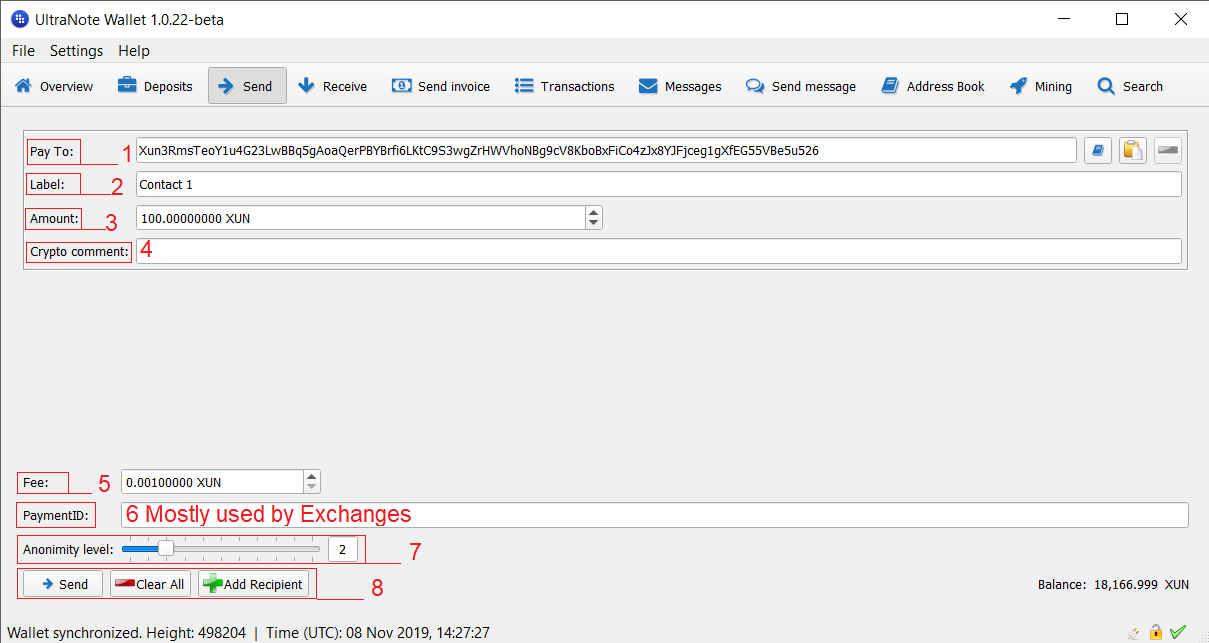
Task: View the Transactions list
Action: tap(565, 86)
